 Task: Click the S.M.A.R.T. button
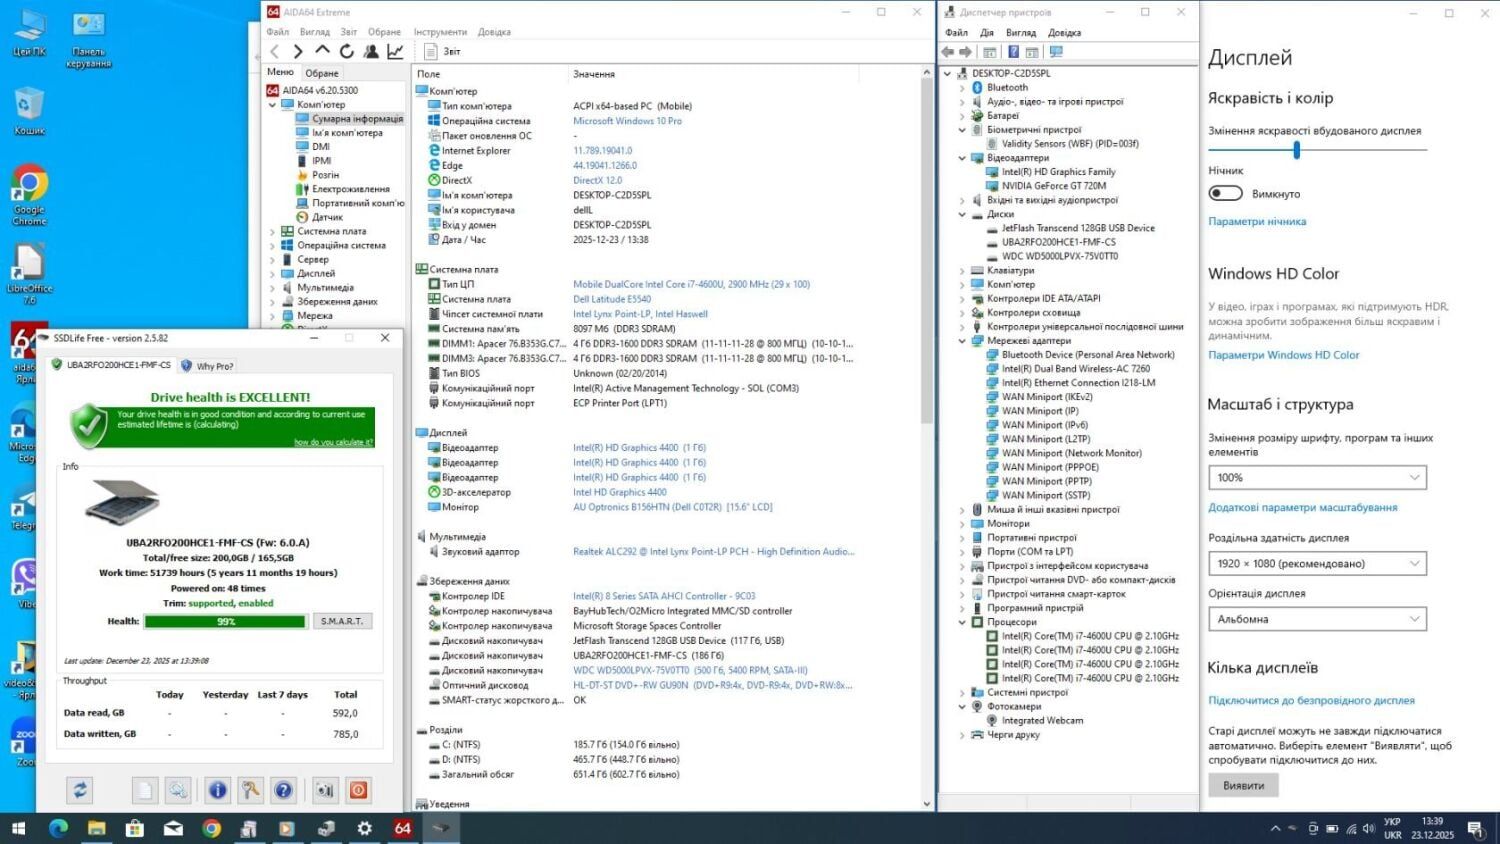click(342, 621)
